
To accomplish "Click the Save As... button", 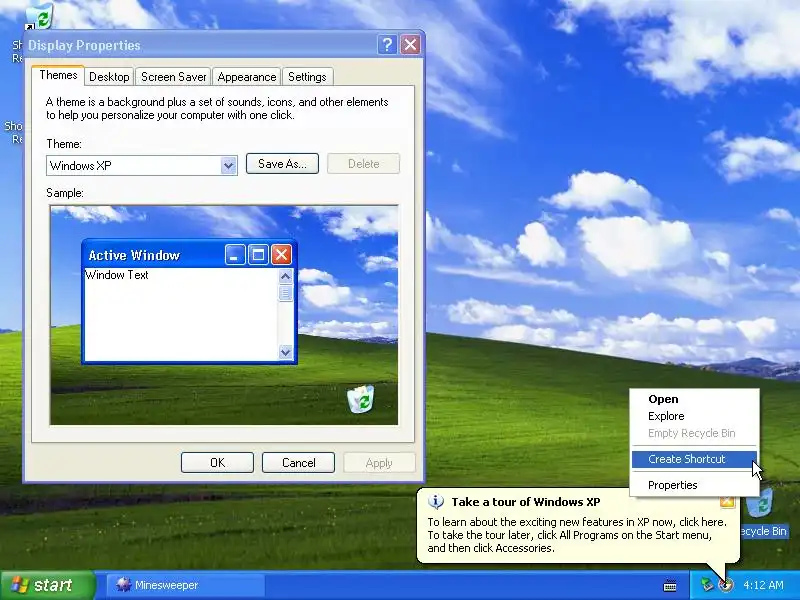I will (x=282, y=164).
